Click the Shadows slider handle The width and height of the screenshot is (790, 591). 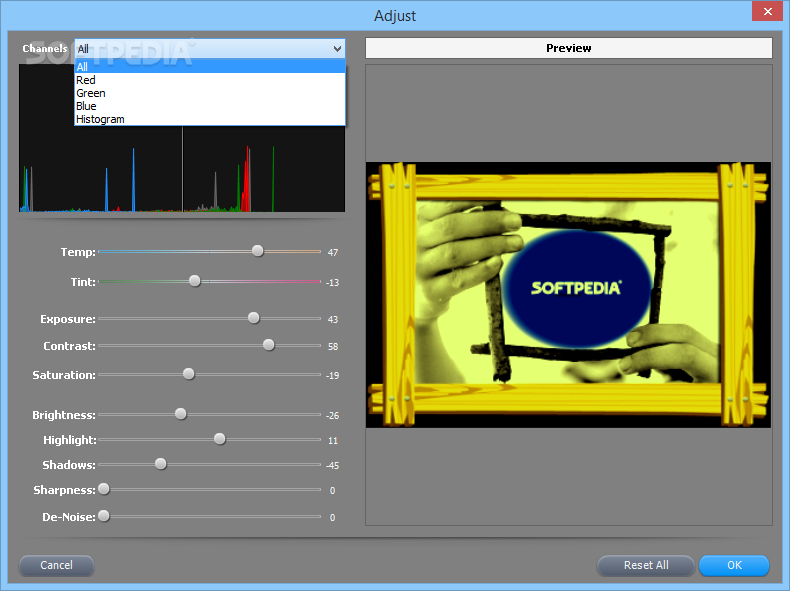(161, 464)
